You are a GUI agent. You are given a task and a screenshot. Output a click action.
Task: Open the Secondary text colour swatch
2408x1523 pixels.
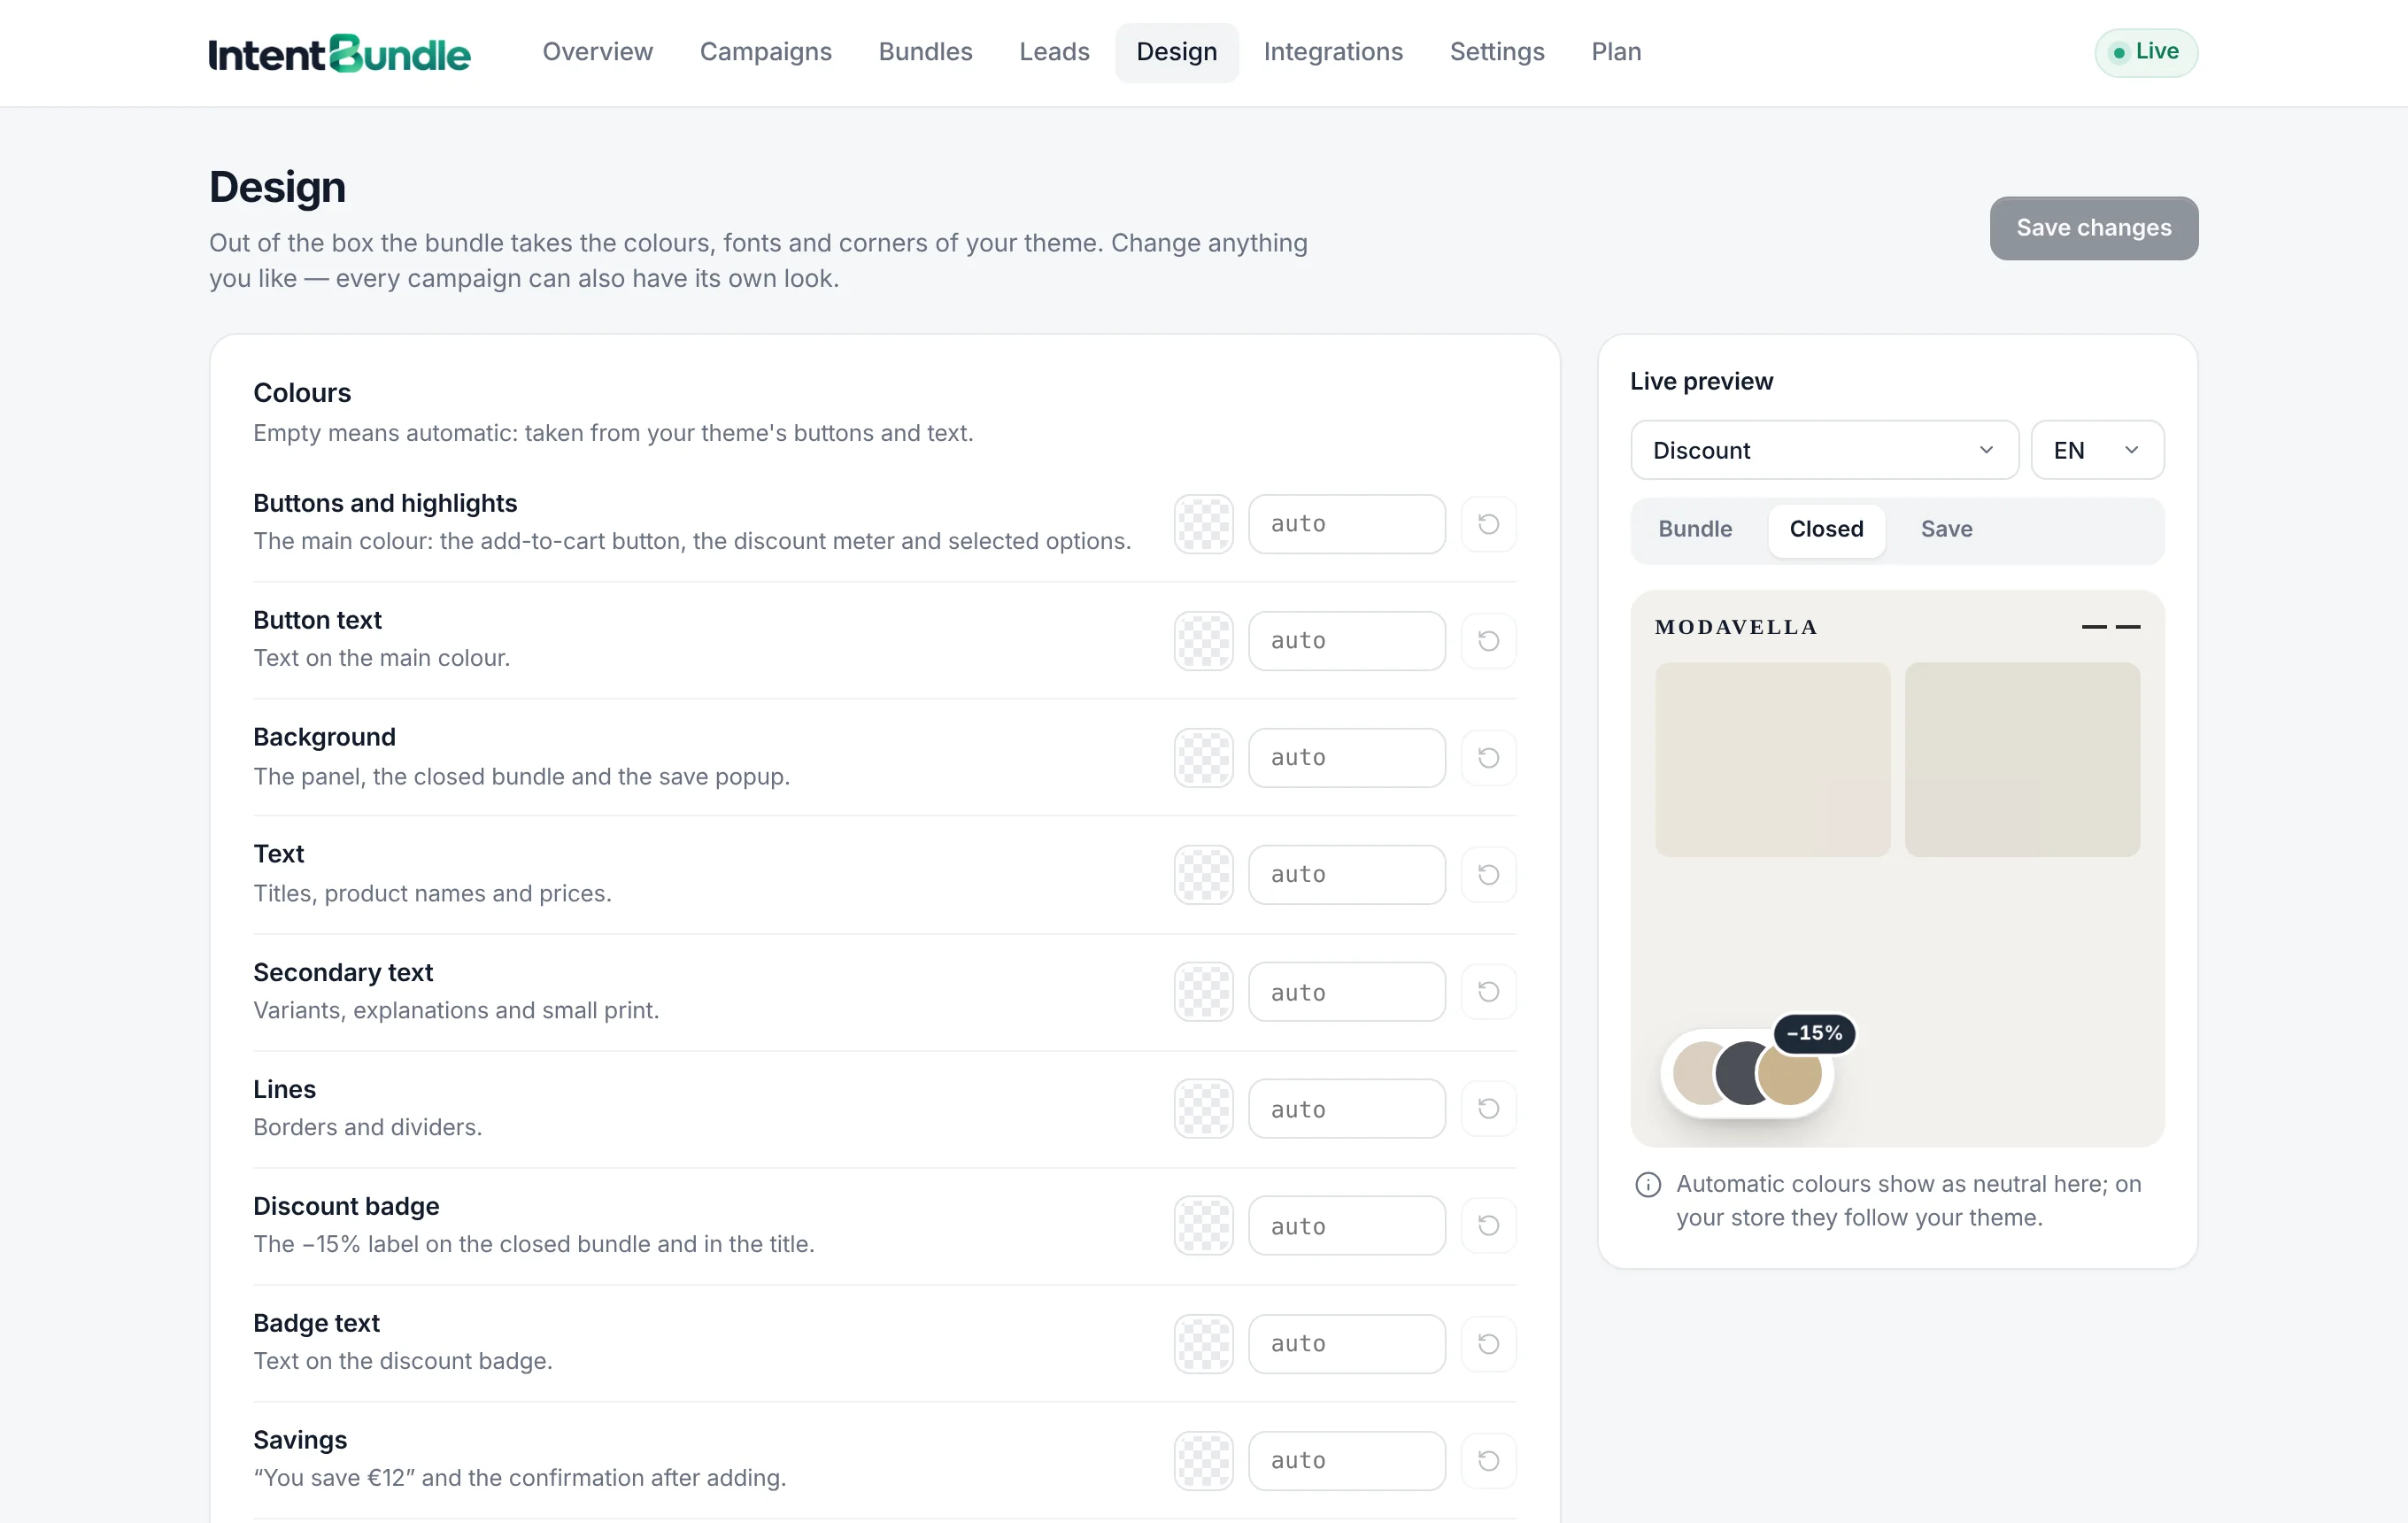[x=1203, y=992]
